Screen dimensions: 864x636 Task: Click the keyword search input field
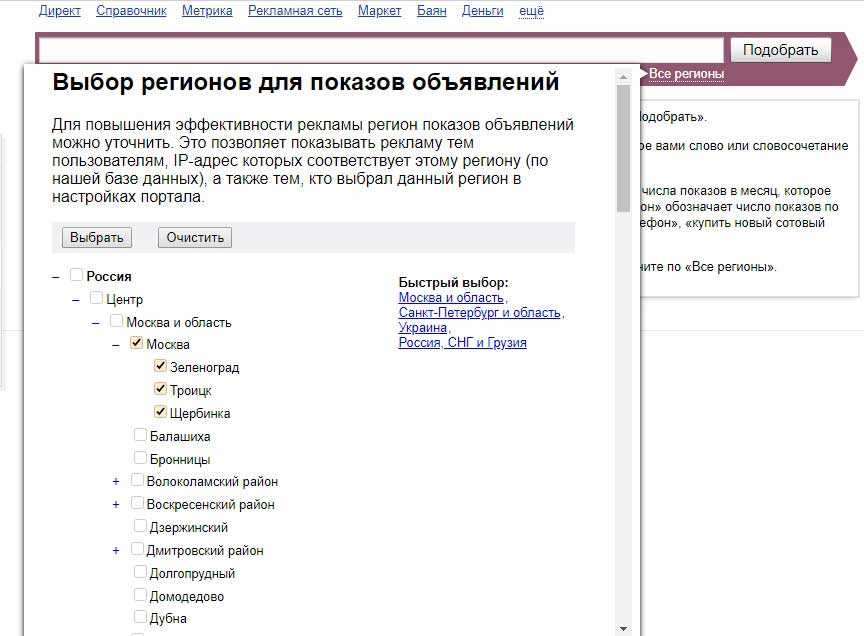coord(380,50)
